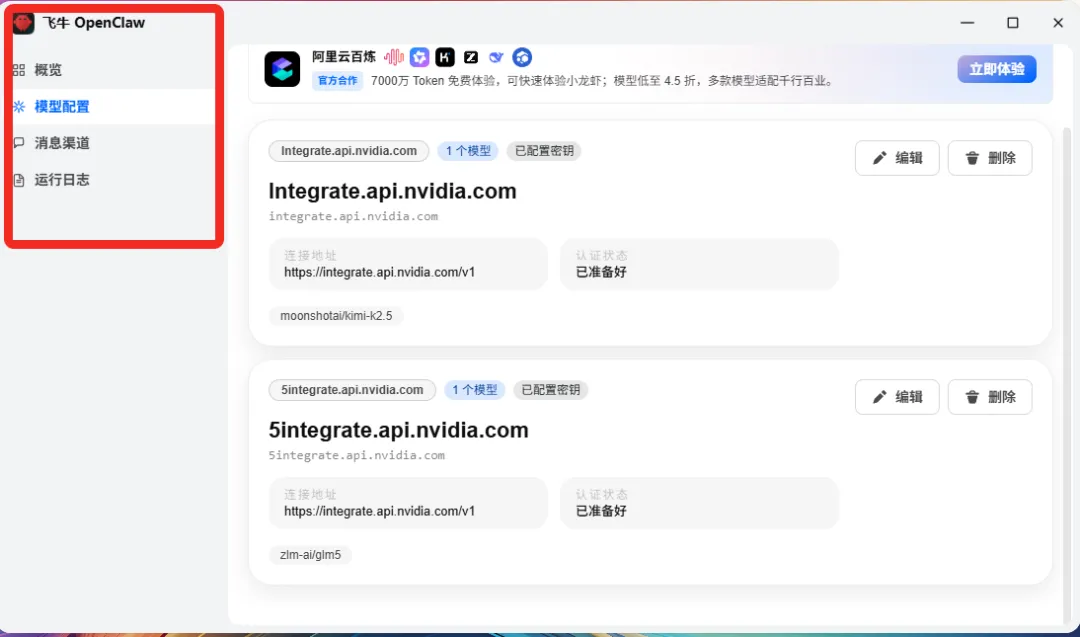This screenshot has height=637, width=1080.
Task: Click 已准备好 status in 5integrate card
Action: pos(601,511)
